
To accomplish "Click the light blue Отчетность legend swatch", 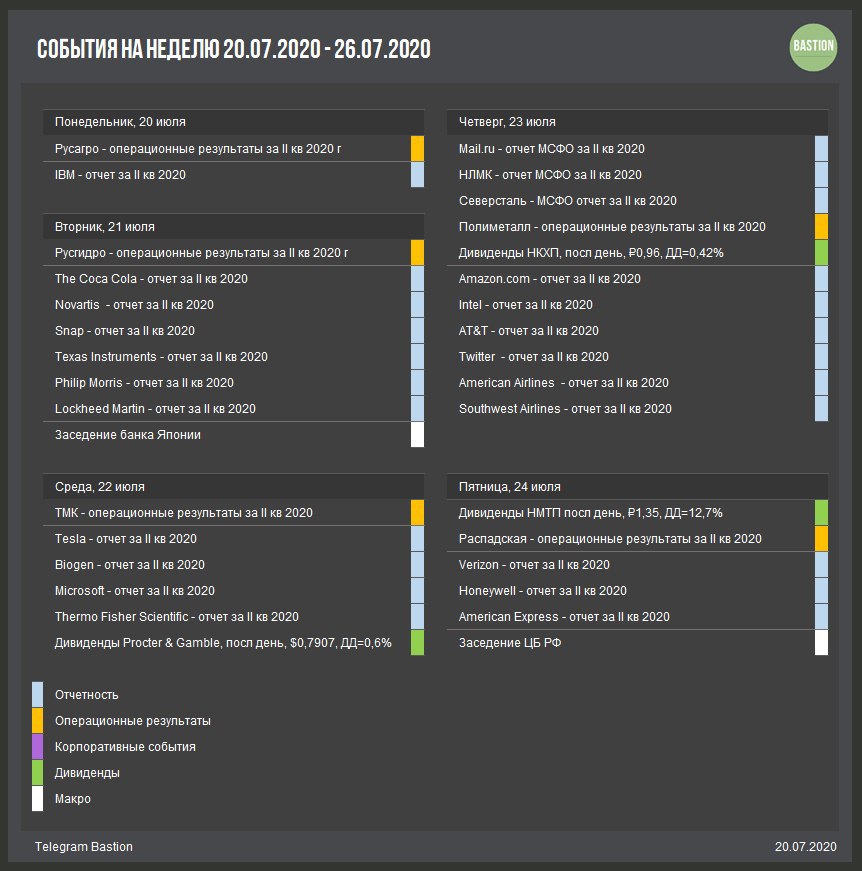I will pyautogui.click(x=38, y=695).
